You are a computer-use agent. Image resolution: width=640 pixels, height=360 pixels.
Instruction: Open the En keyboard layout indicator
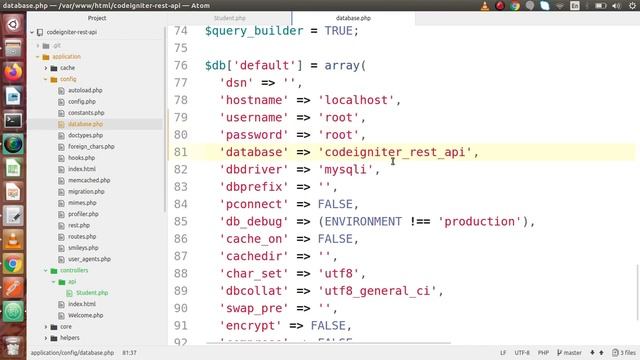(575, 6)
